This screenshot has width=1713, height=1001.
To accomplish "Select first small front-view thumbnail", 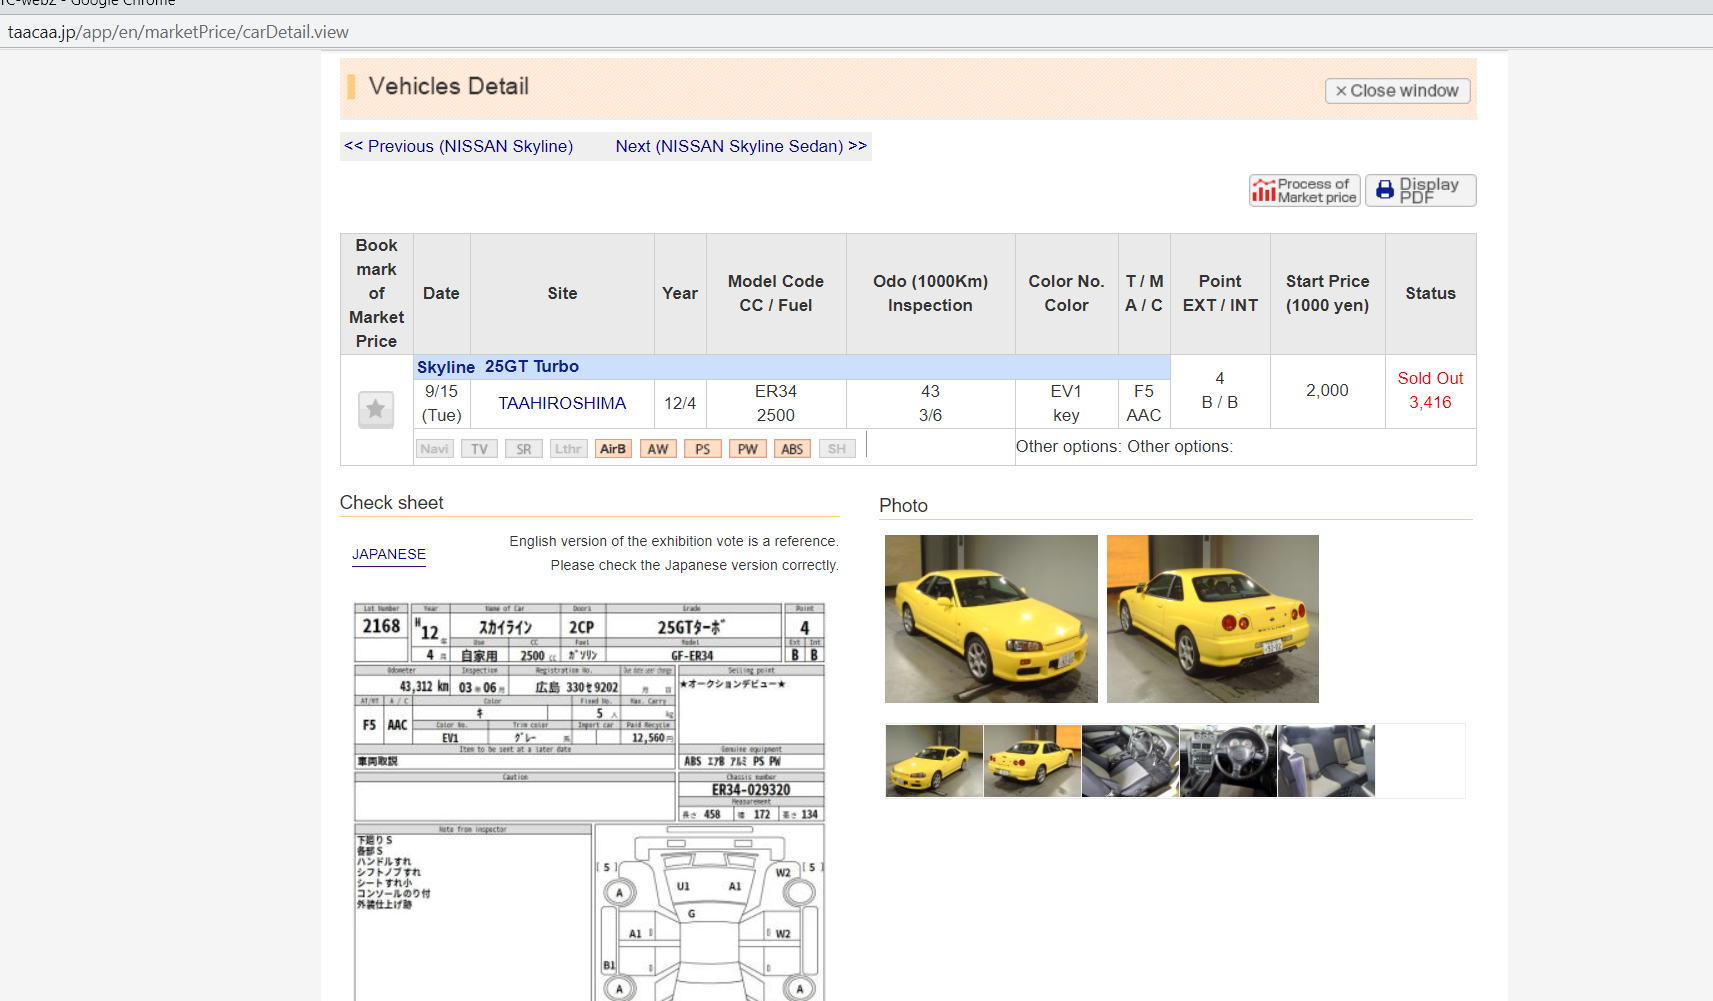I will point(934,761).
